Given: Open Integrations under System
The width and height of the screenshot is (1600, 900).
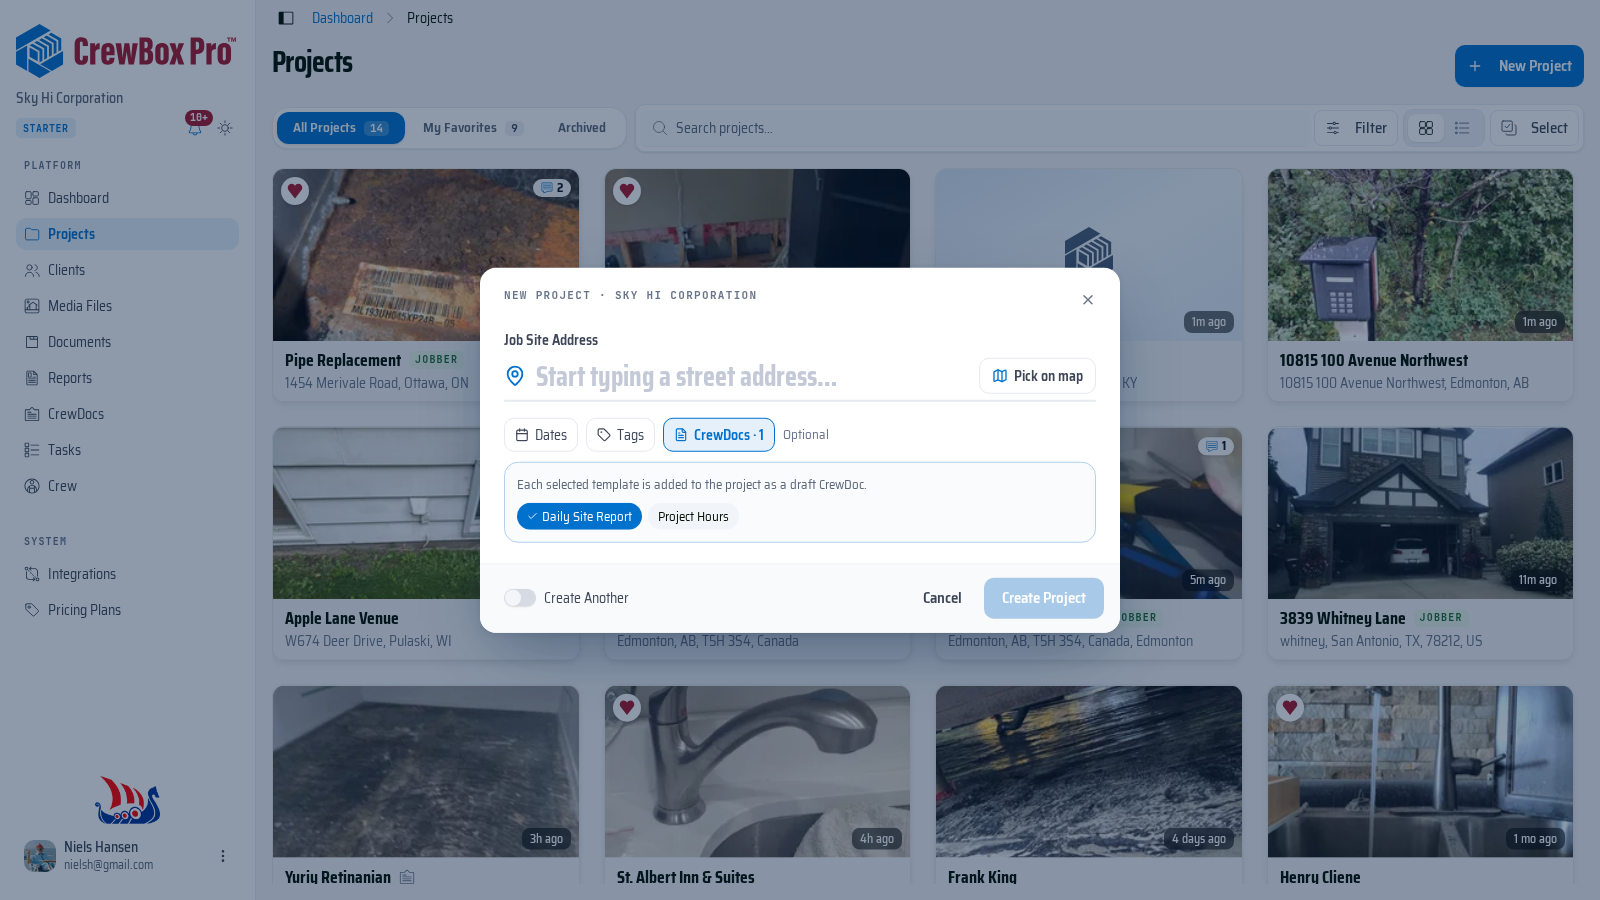Looking at the screenshot, I should coord(127,574).
